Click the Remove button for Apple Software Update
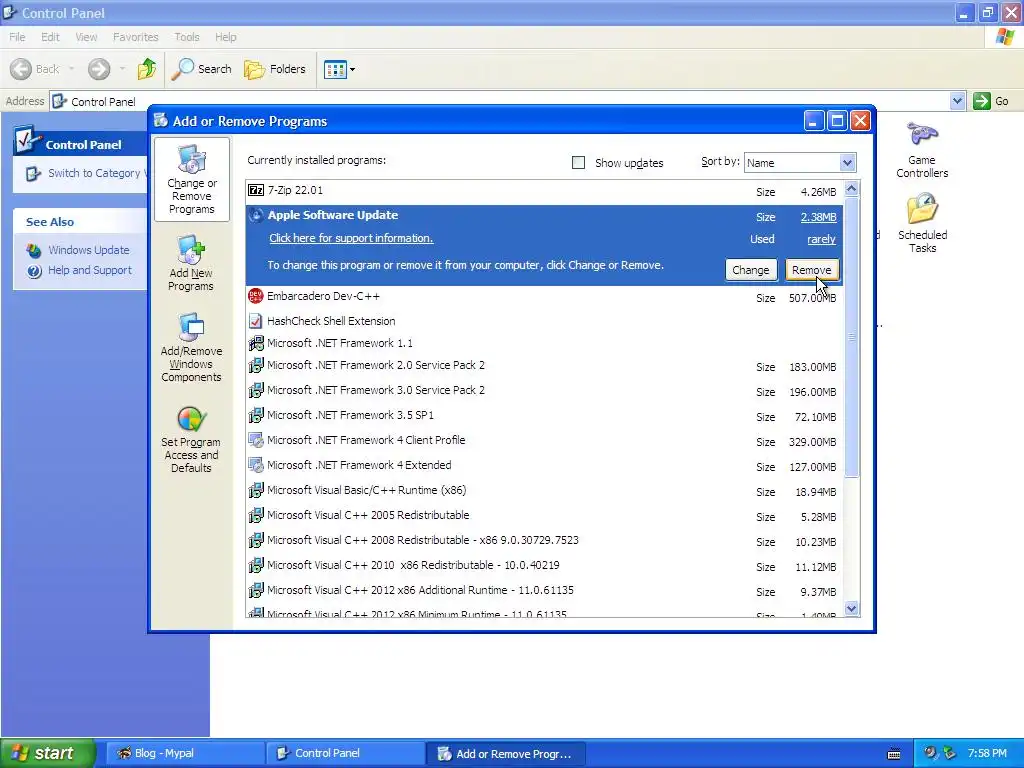This screenshot has width=1024, height=768. point(812,270)
